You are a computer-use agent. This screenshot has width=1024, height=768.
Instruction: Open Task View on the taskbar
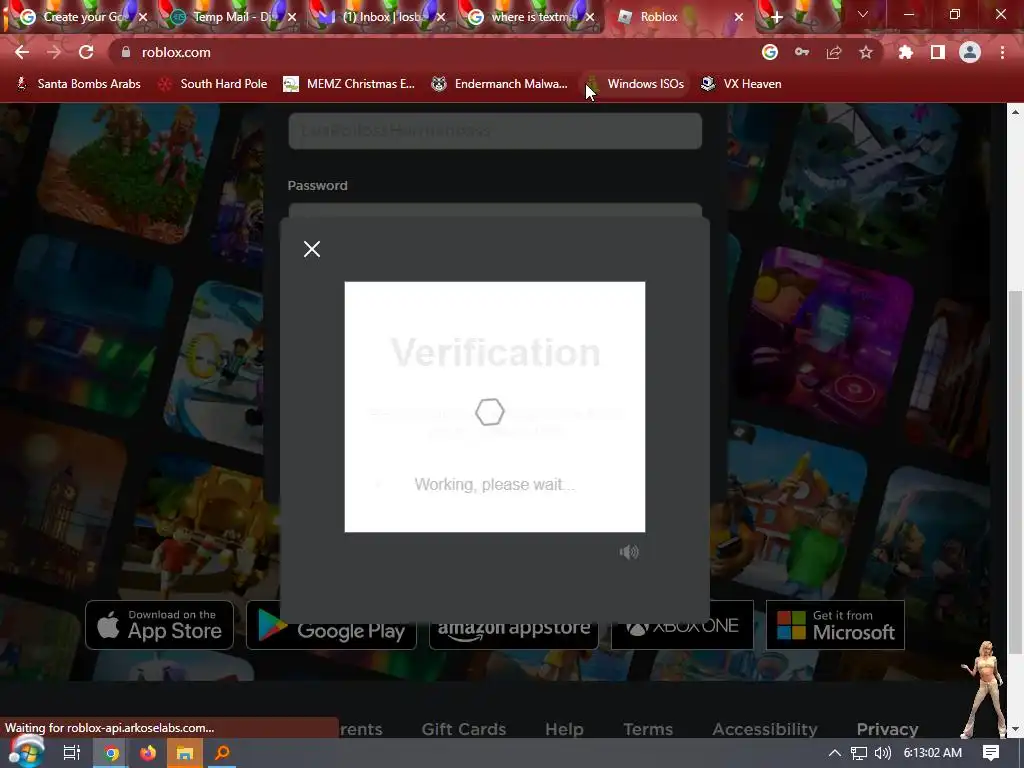click(71, 753)
